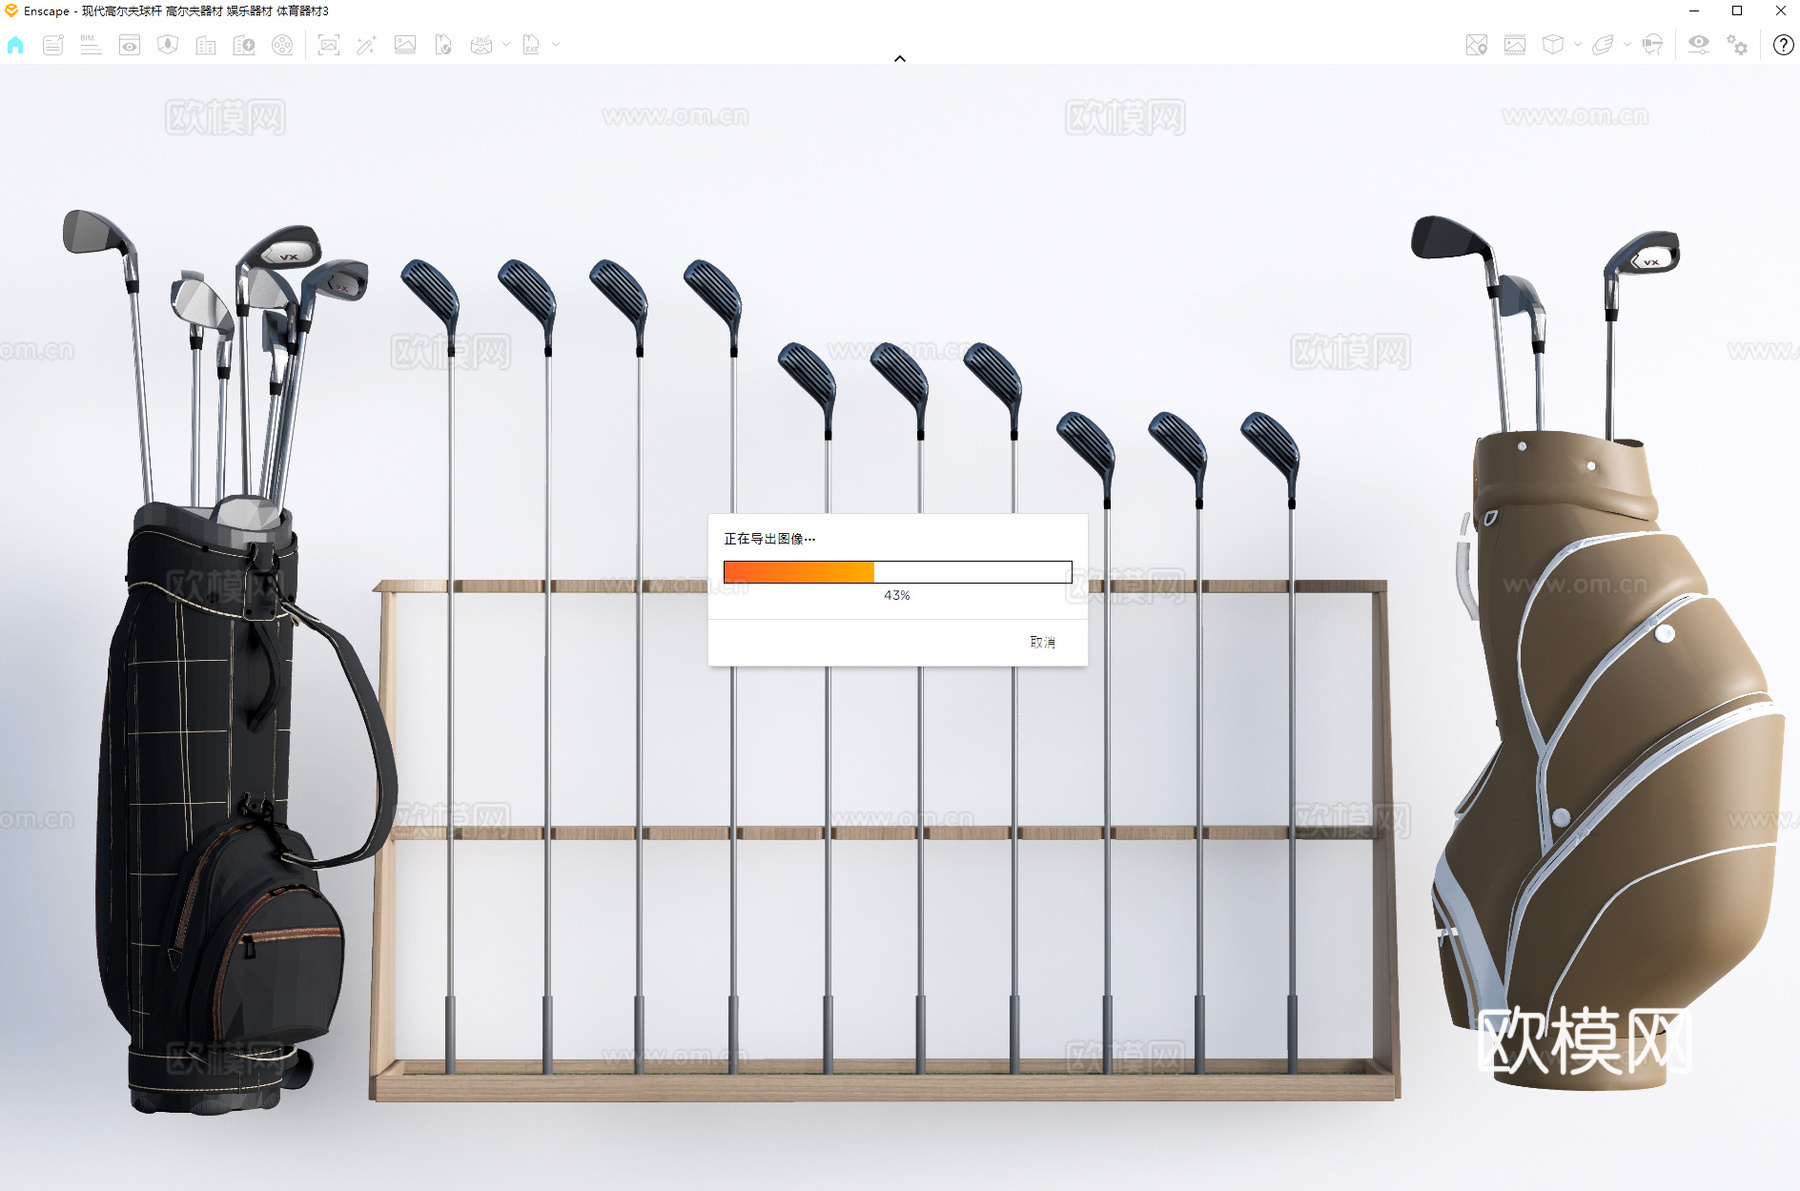This screenshot has height=1191, width=1800.
Task: Toggle the minimap location icon
Action: (x=1476, y=45)
